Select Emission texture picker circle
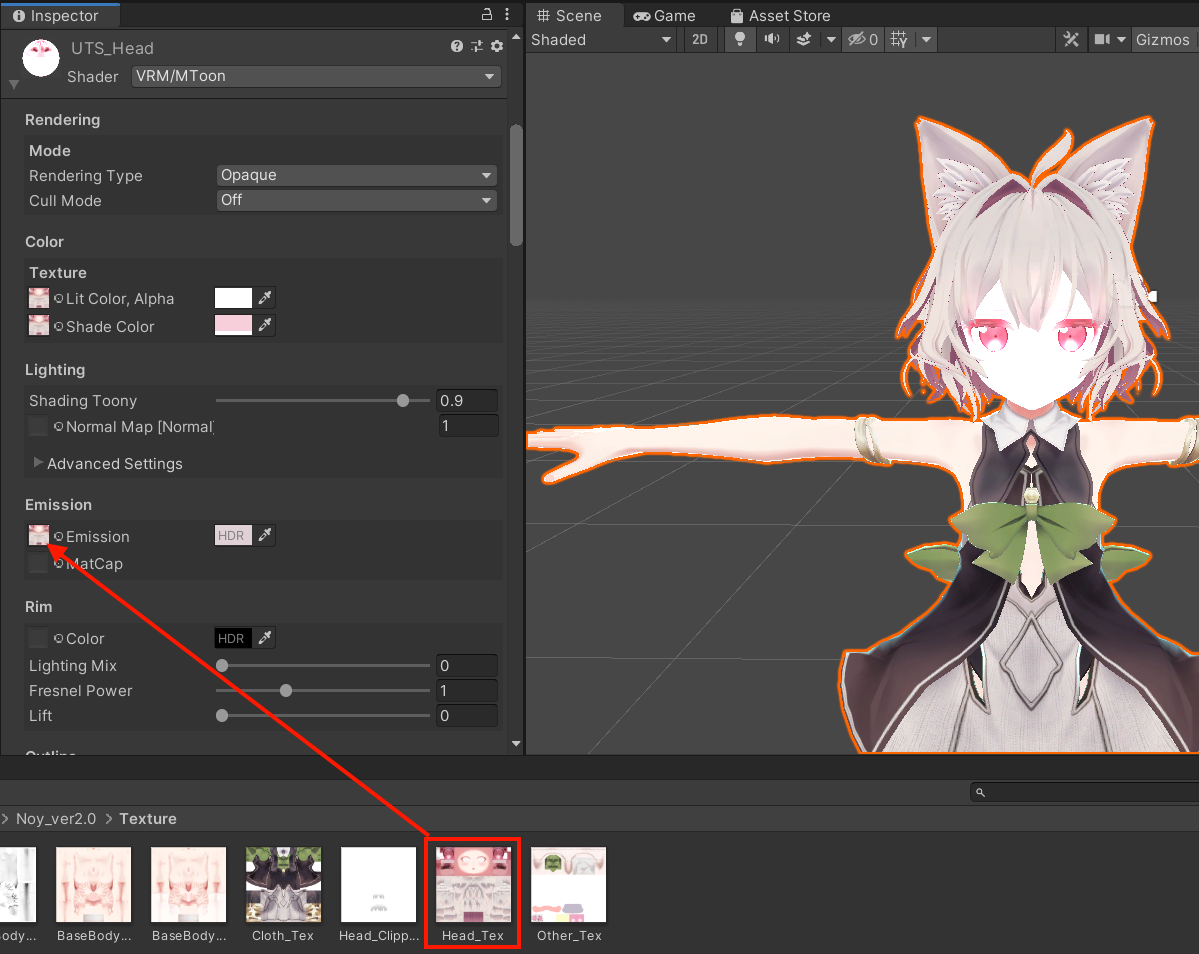1199x954 pixels. (x=58, y=537)
